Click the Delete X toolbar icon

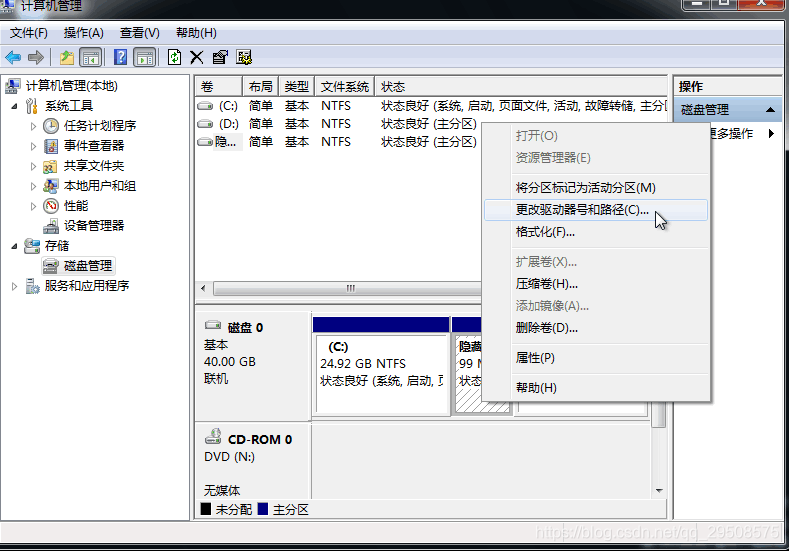coord(197,57)
